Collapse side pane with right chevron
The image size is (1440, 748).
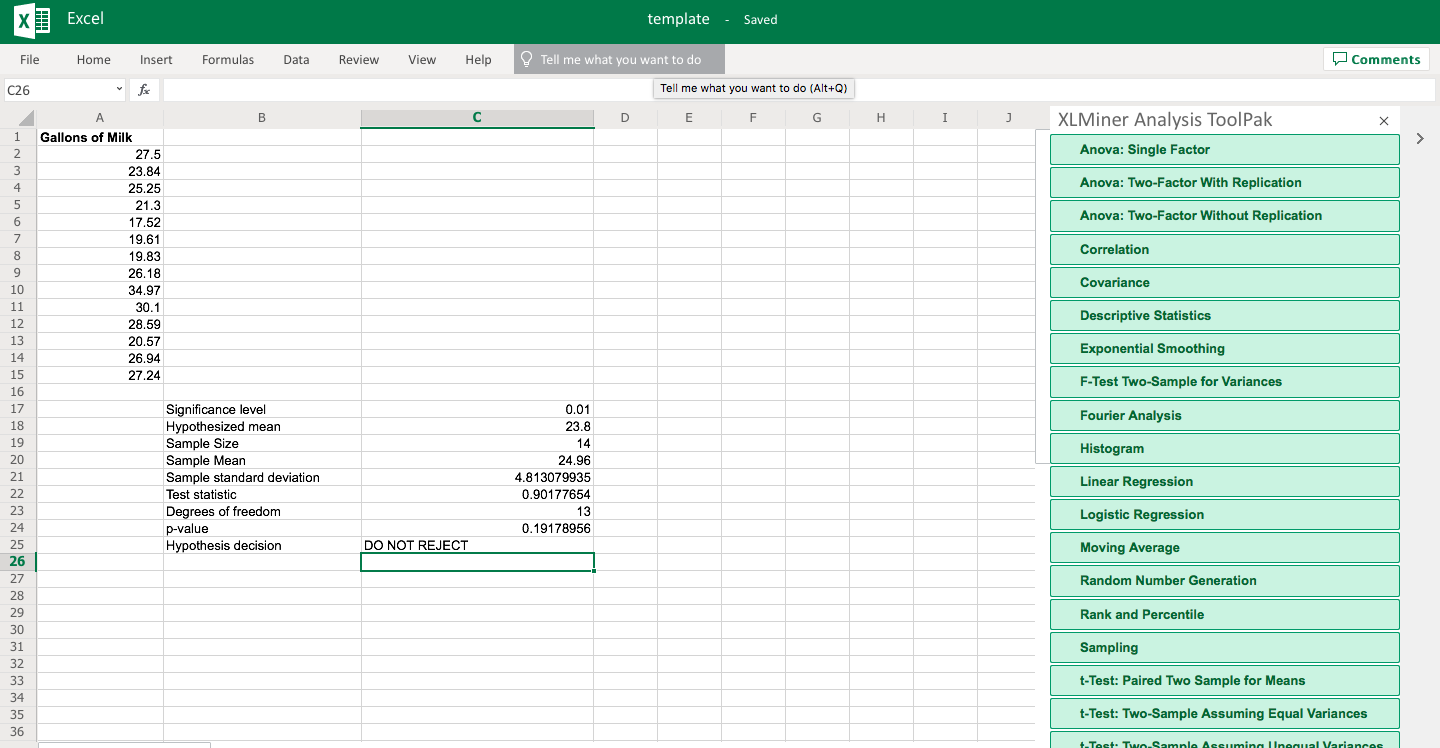coord(1419,140)
